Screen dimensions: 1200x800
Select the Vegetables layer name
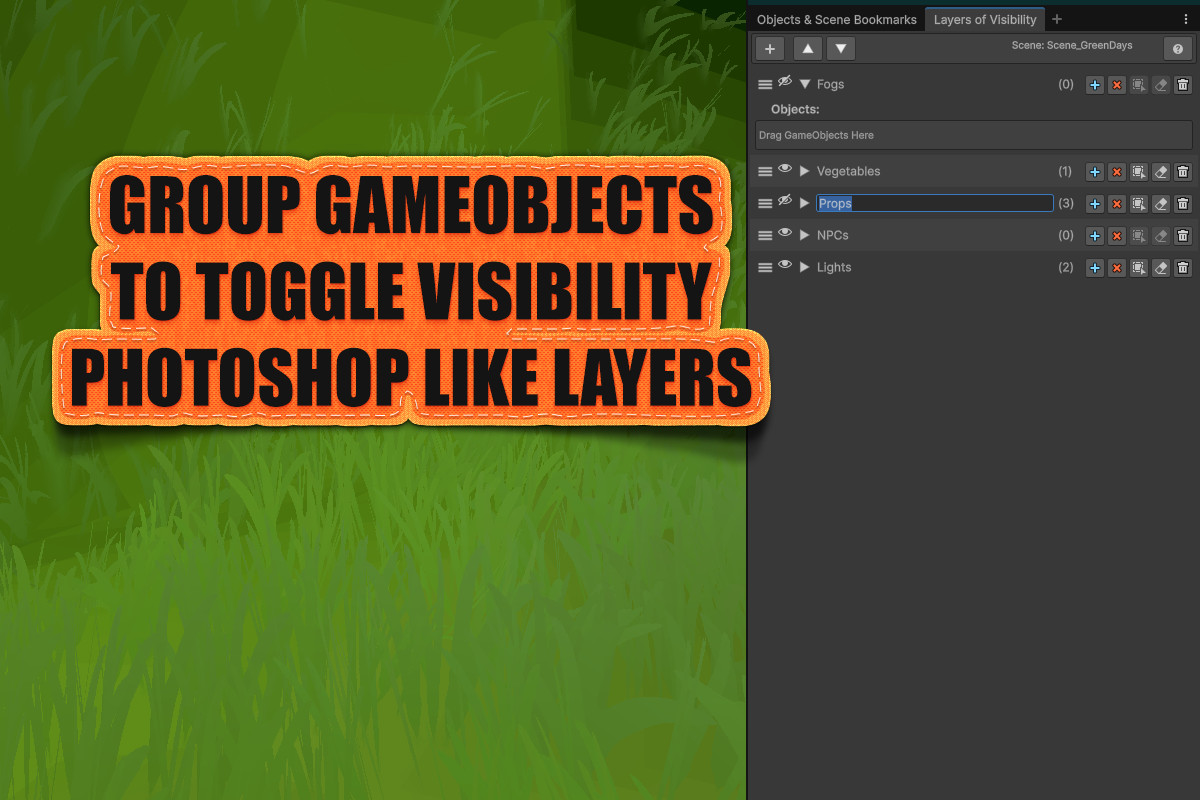[x=849, y=172]
